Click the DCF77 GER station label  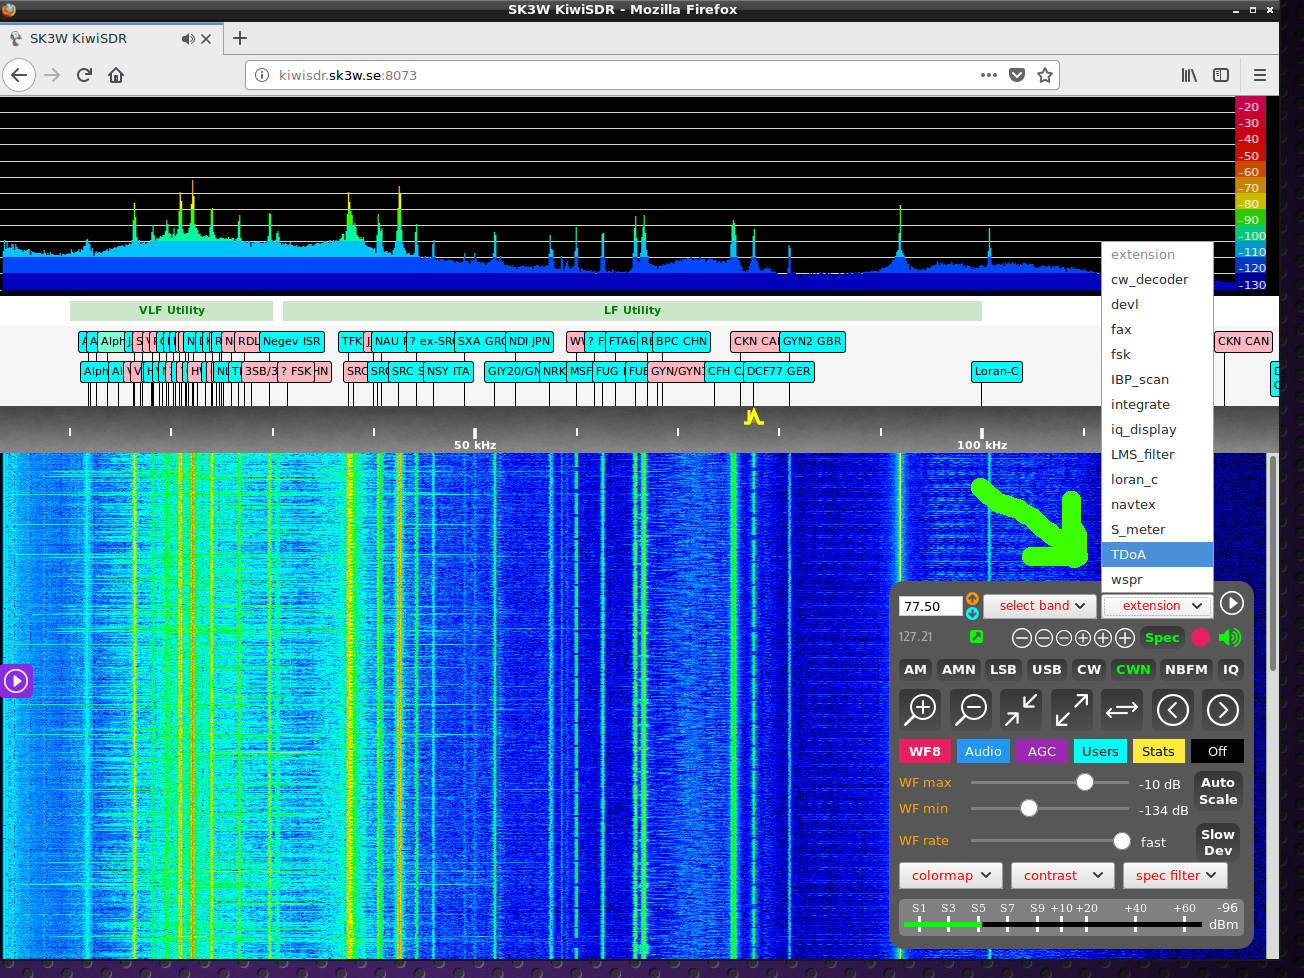[x=778, y=371]
